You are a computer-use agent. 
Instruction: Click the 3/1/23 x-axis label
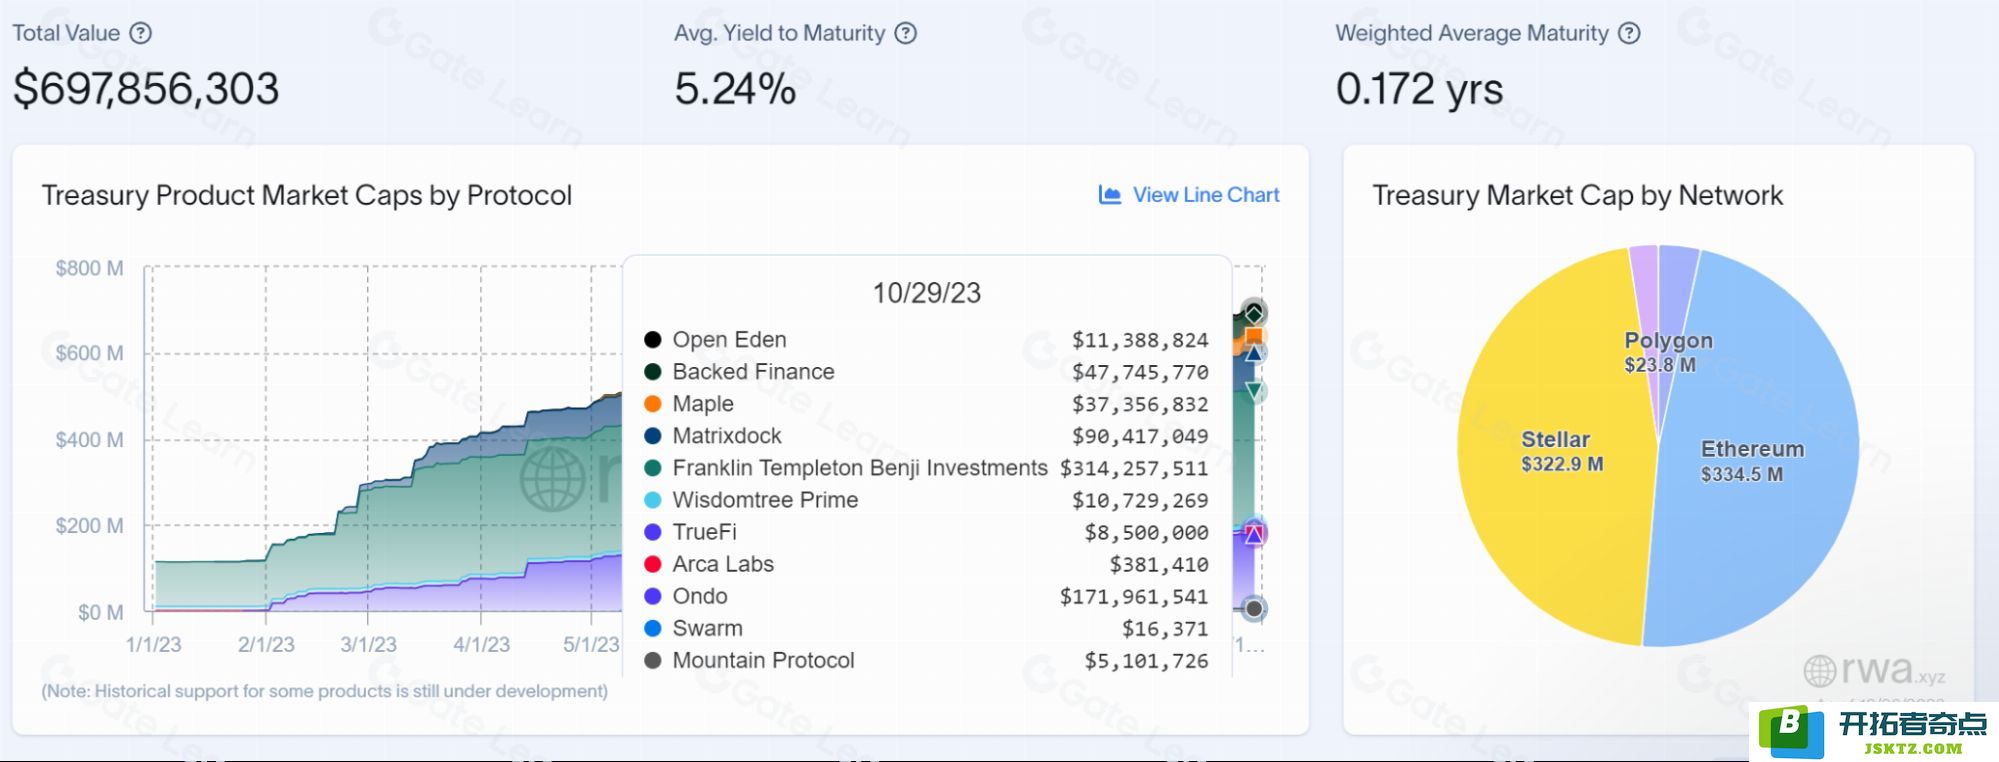point(368,645)
